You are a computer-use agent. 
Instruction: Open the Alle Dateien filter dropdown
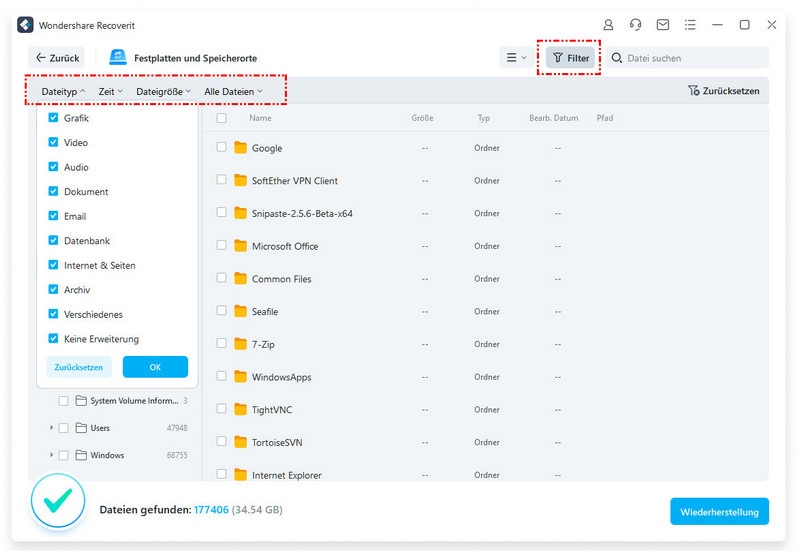click(233, 91)
